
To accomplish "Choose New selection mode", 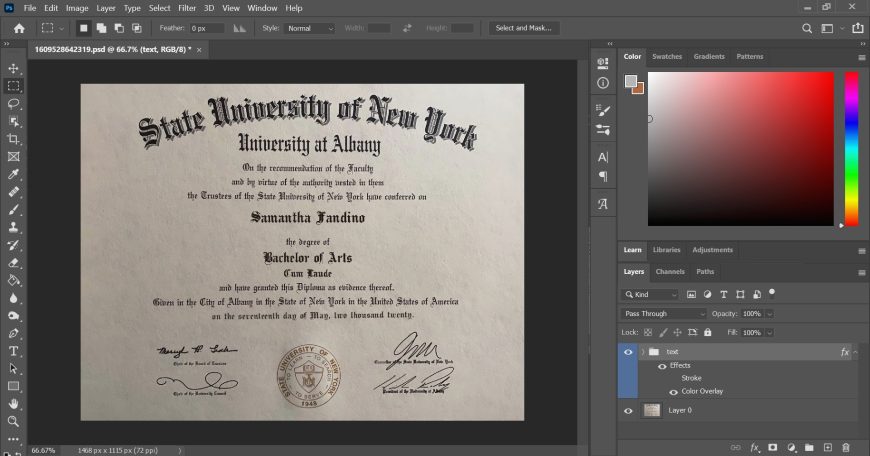I will [83, 28].
